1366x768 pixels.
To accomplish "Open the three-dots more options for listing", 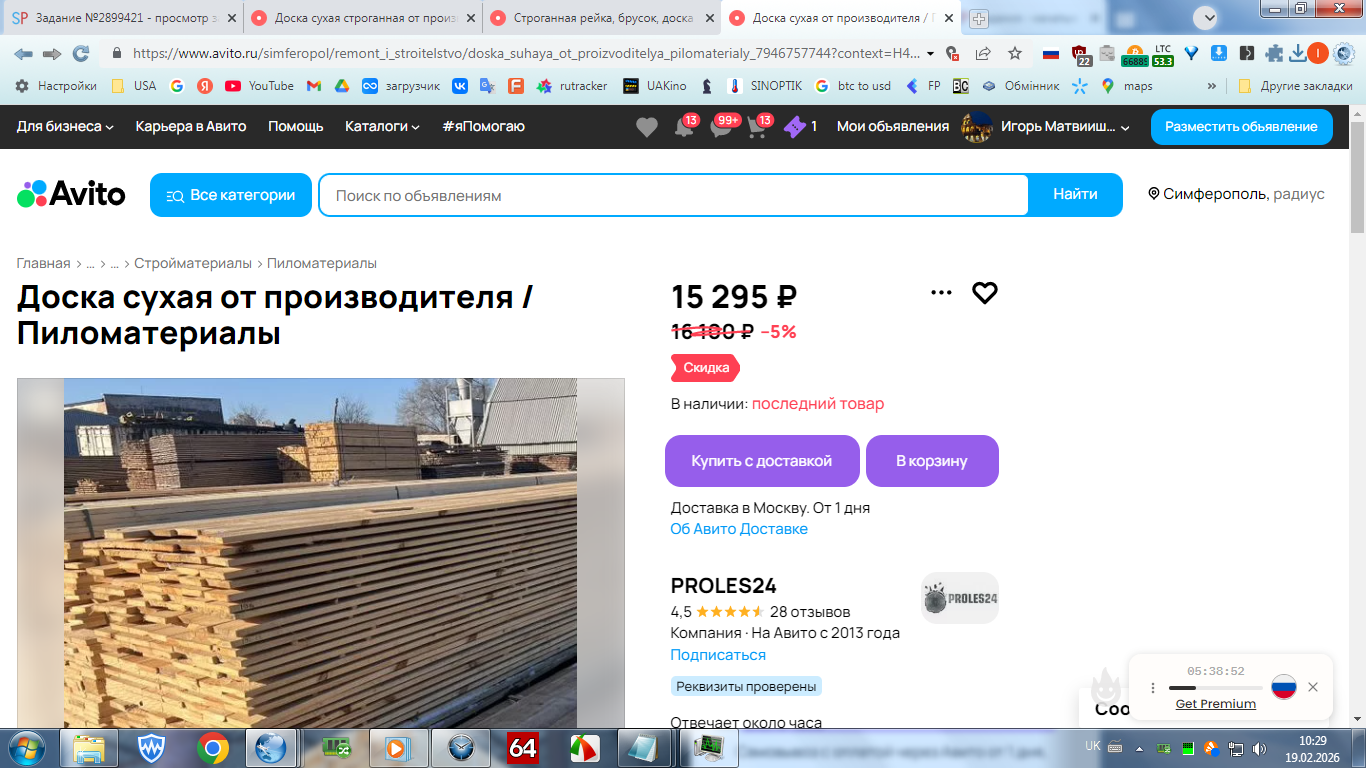I will (x=941, y=293).
